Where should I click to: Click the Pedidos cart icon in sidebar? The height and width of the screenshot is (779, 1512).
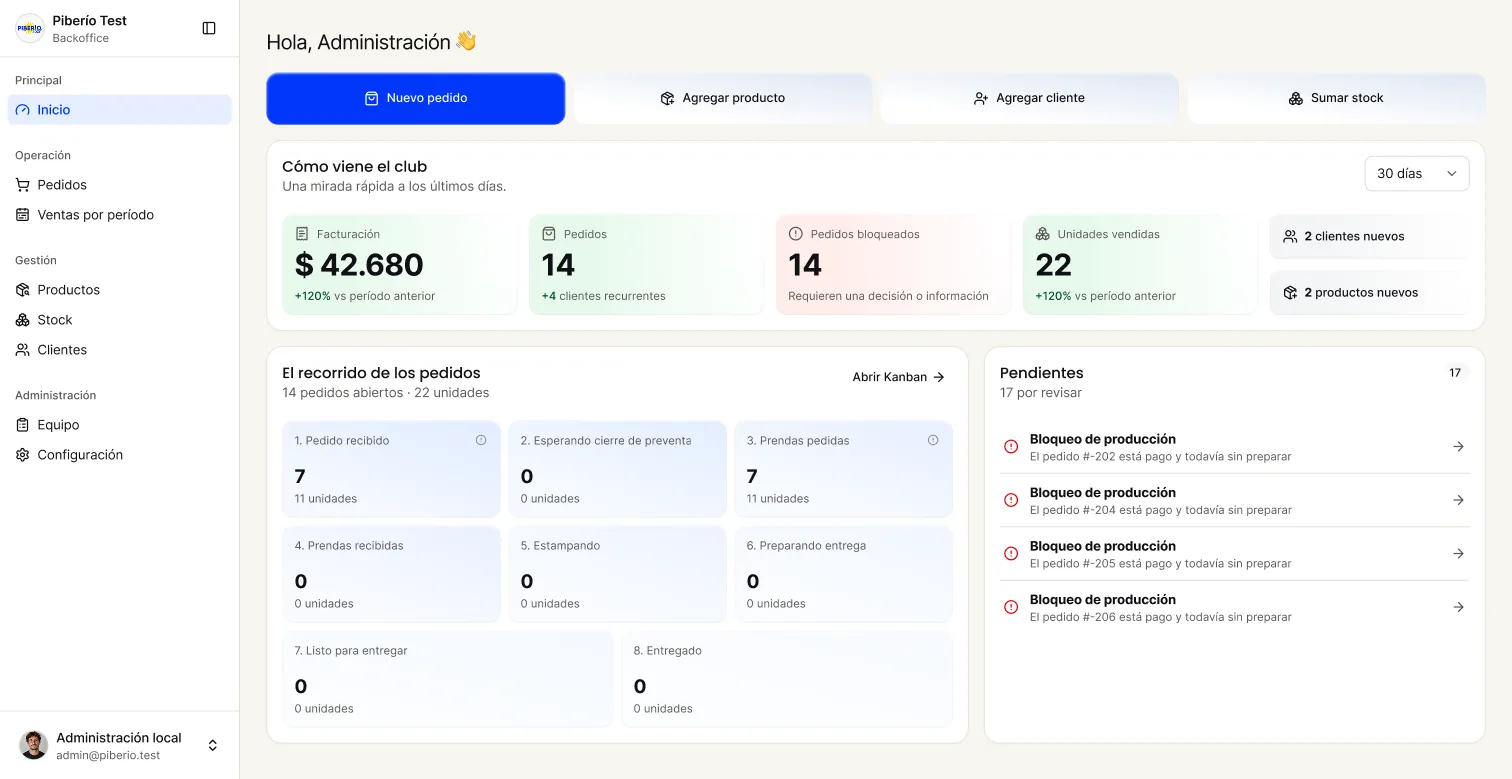(23, 185)
